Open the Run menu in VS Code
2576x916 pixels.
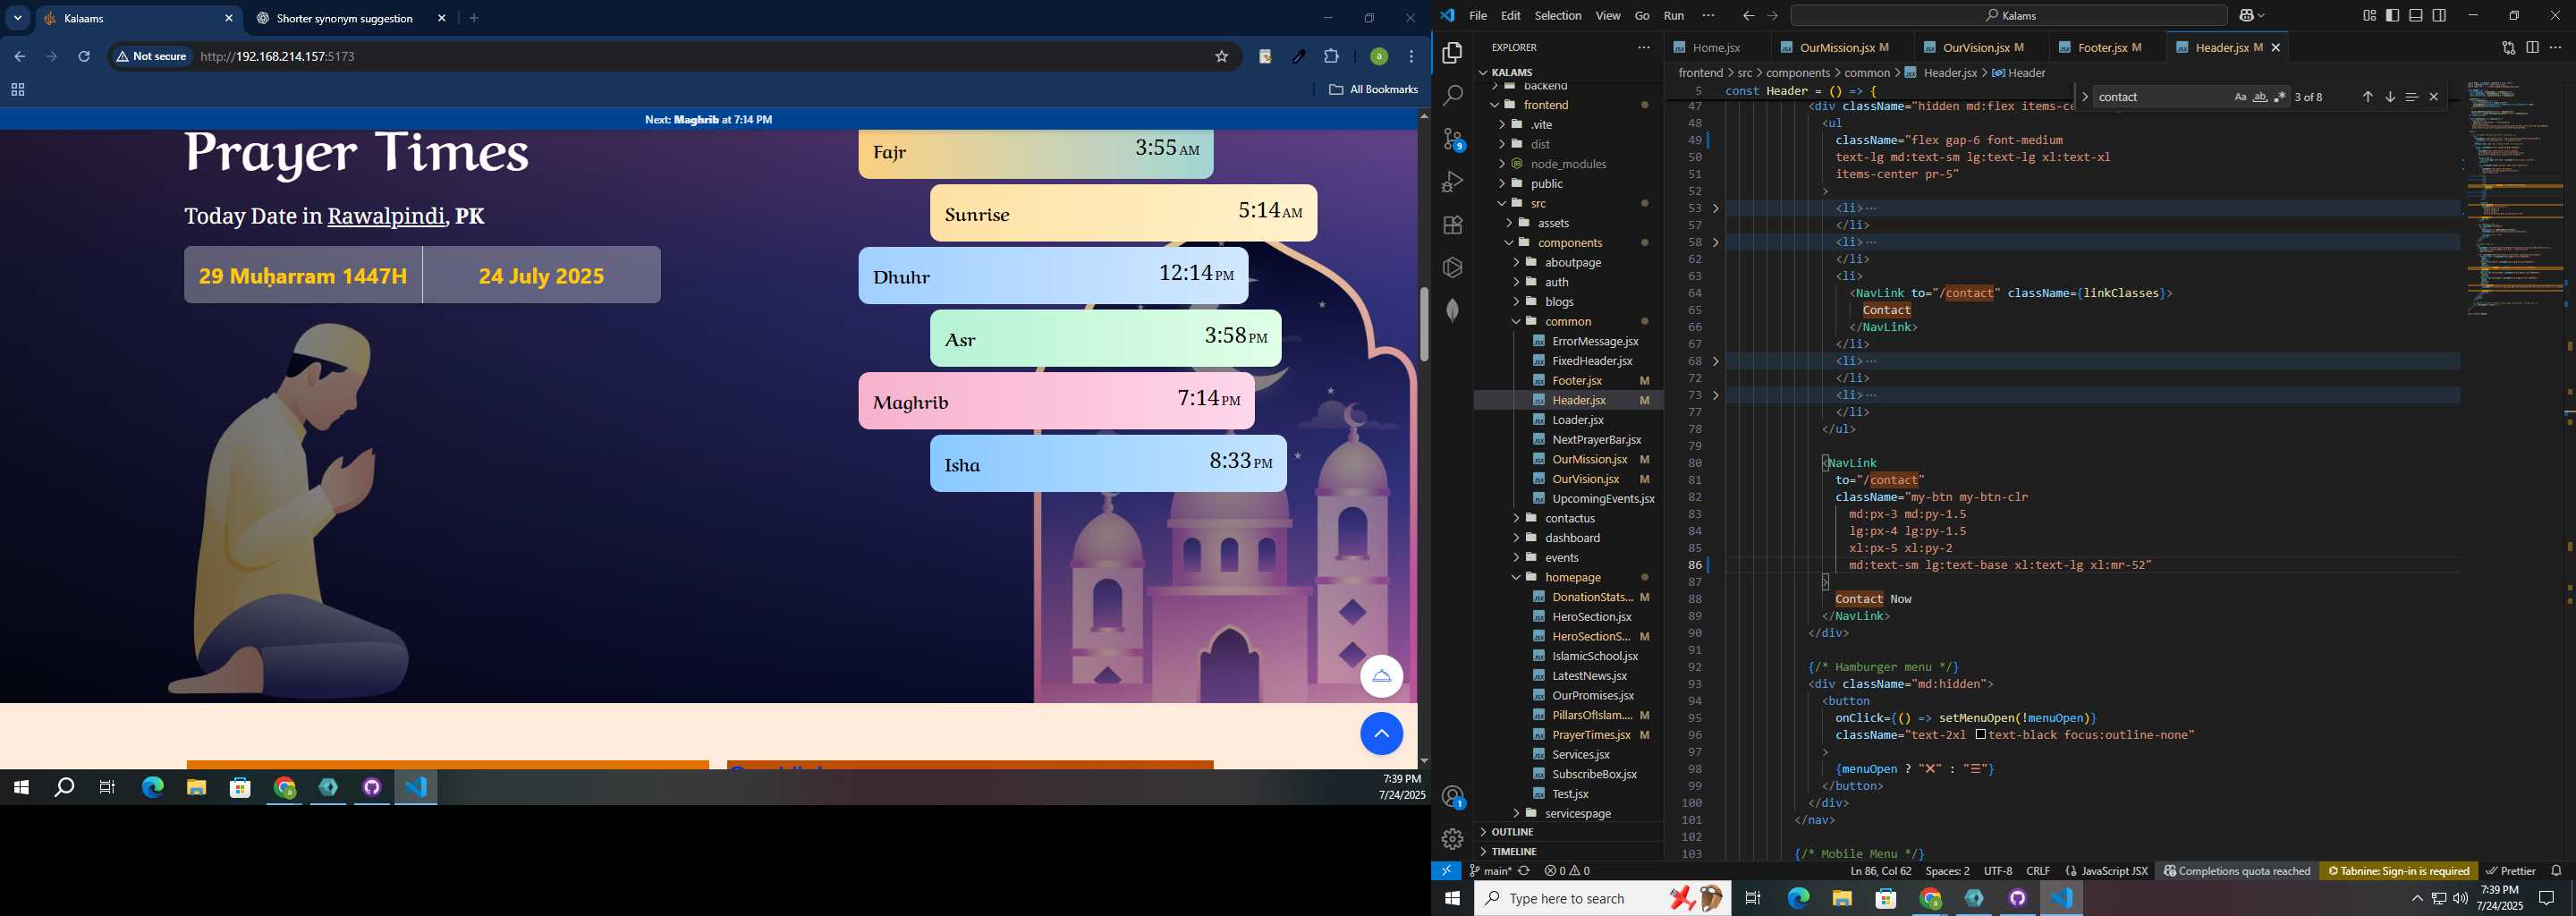coord(1673,15)
